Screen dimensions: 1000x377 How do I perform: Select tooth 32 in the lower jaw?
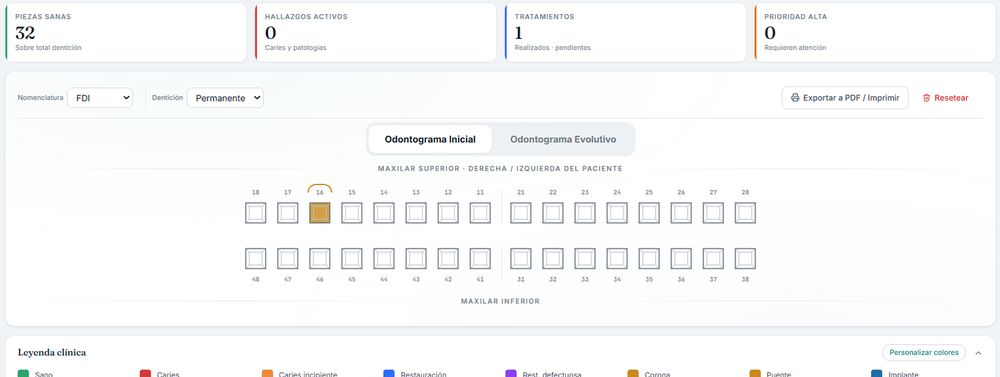coord(553,258)
